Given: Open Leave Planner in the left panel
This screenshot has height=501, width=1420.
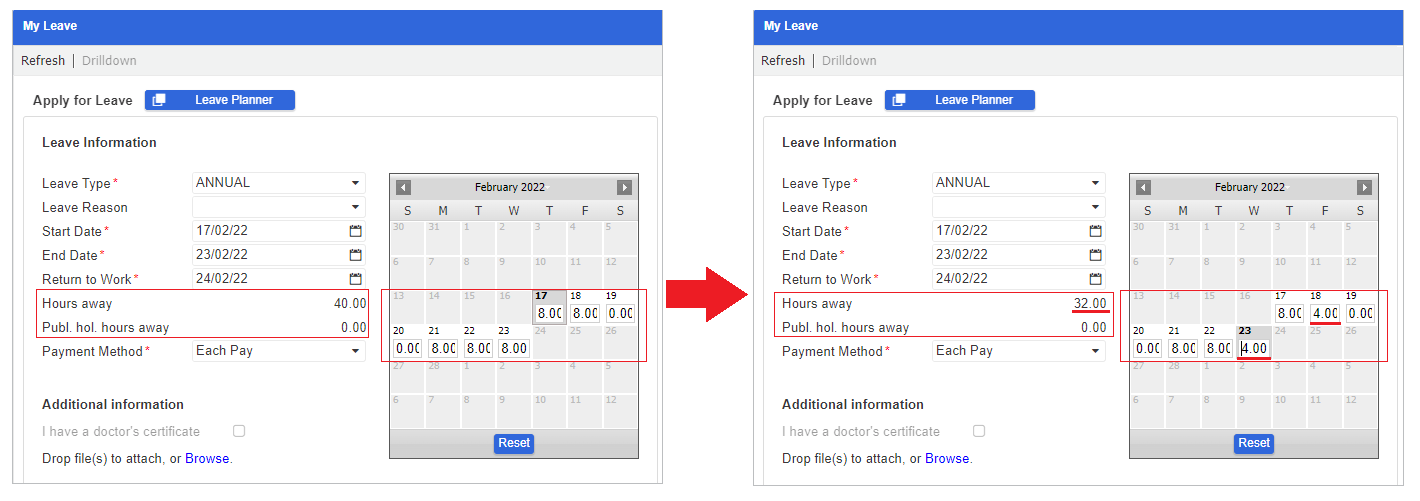Looking at the screenshot, I should click(x=220, y=100).
